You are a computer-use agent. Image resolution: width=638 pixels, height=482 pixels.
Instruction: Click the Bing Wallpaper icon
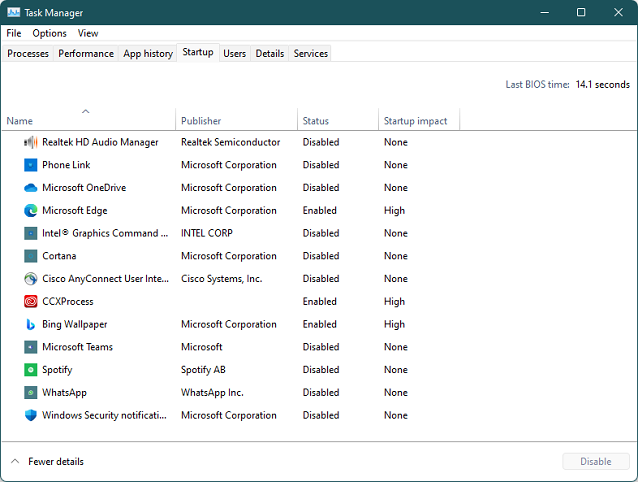[31, 325]
